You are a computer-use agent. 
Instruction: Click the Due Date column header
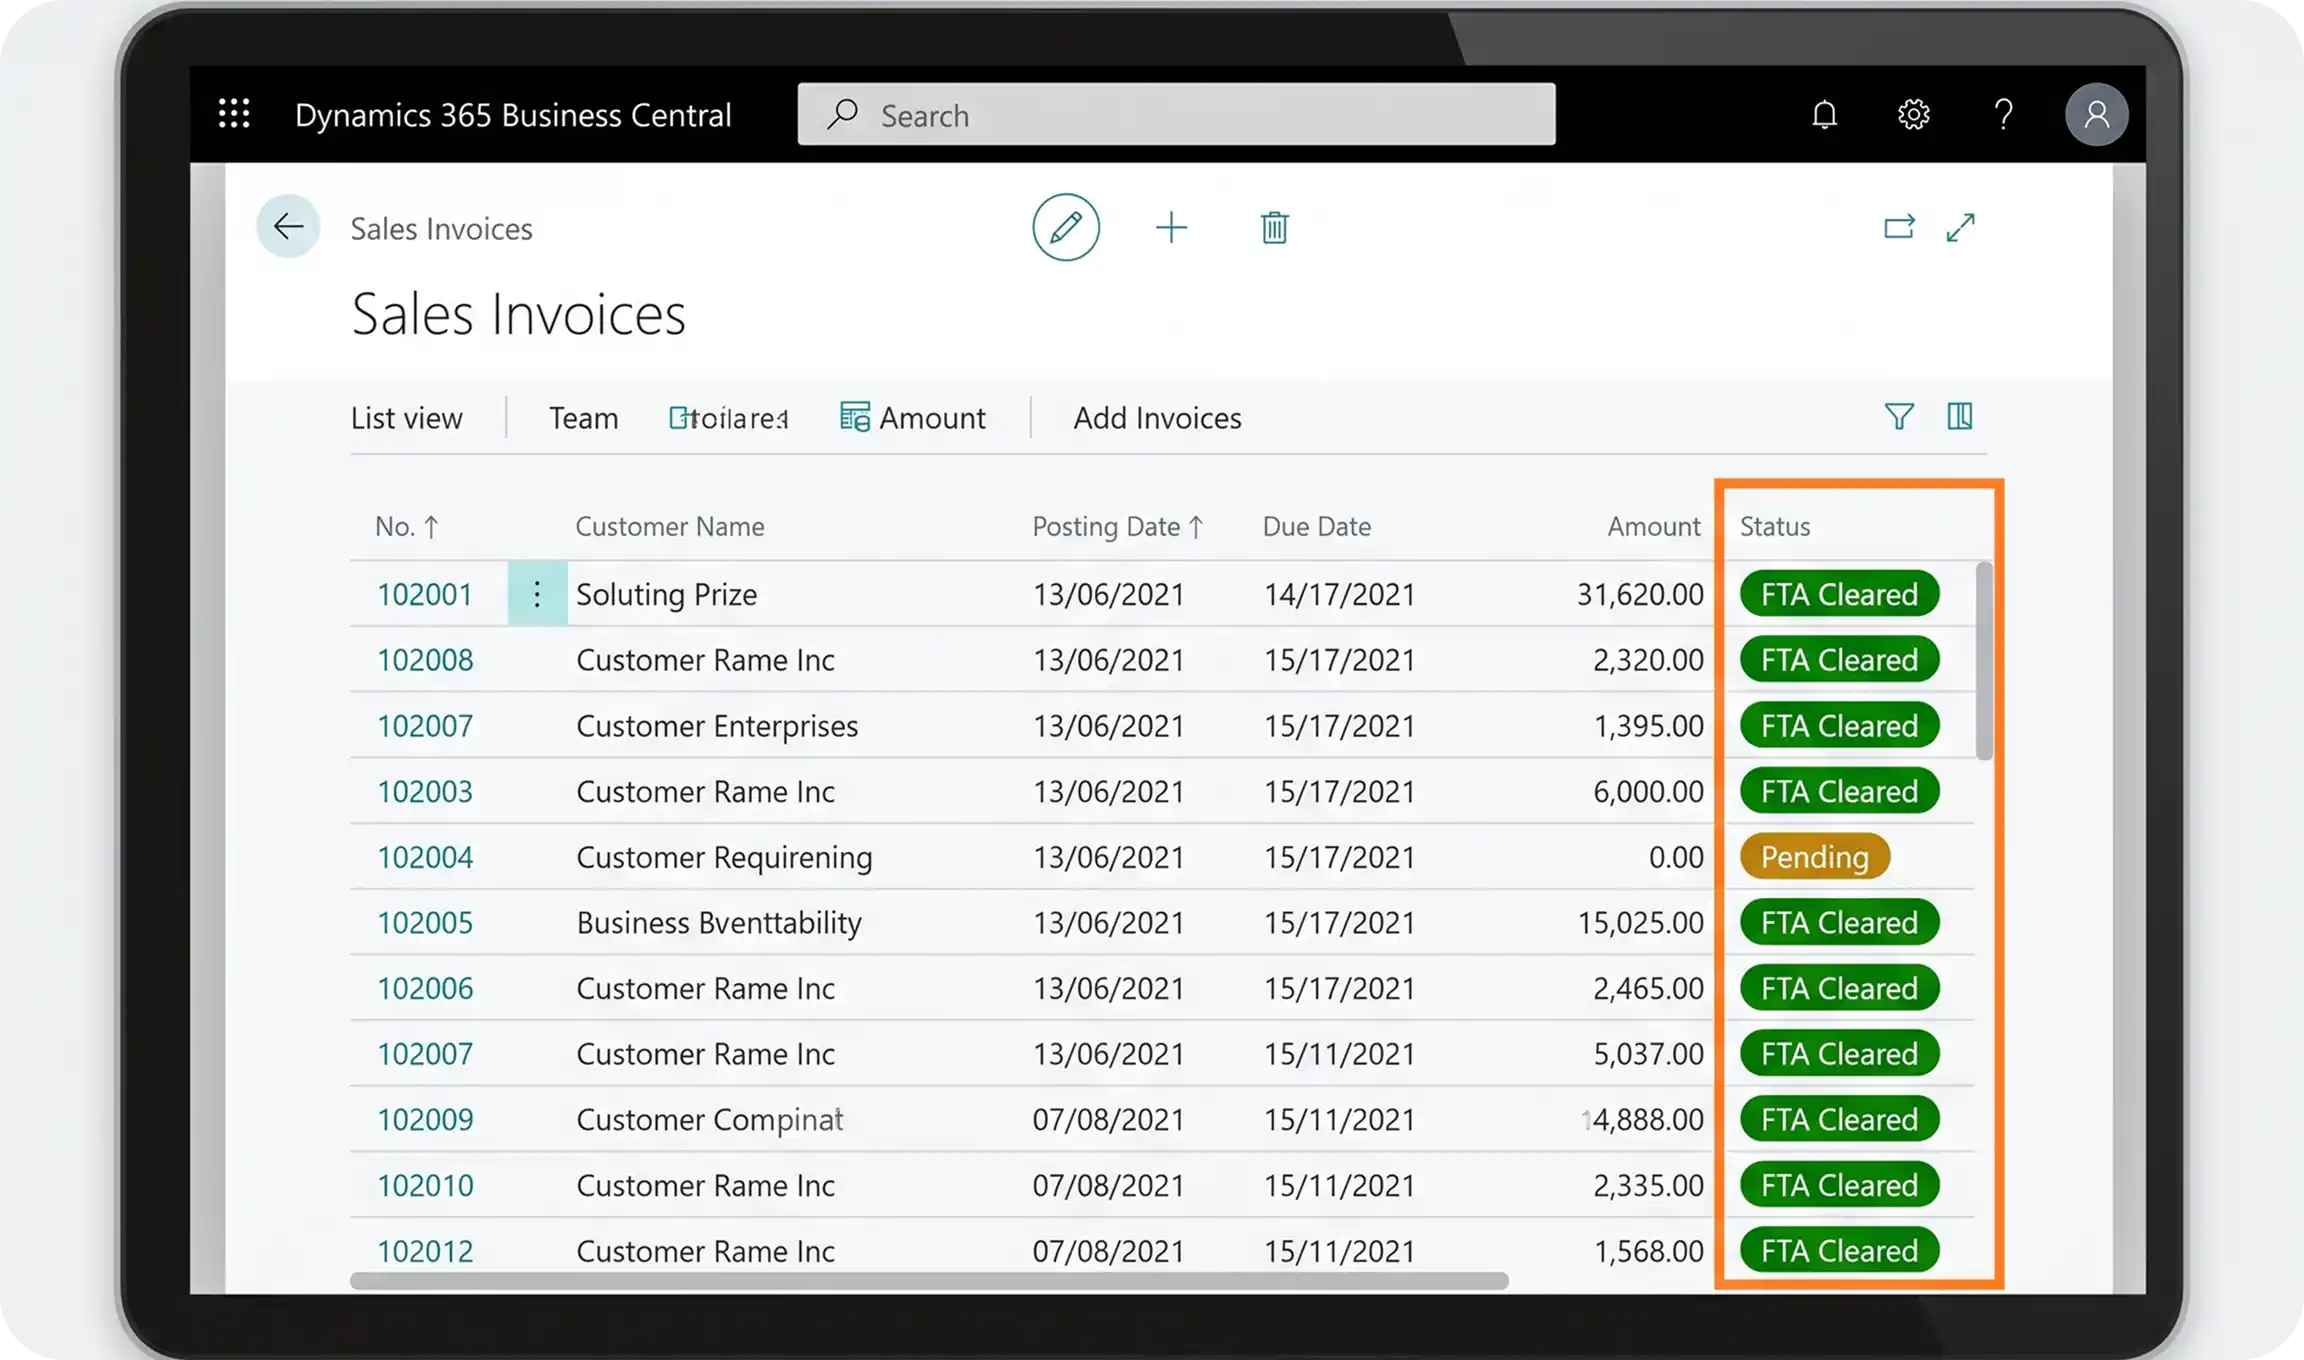(1316, 527)
